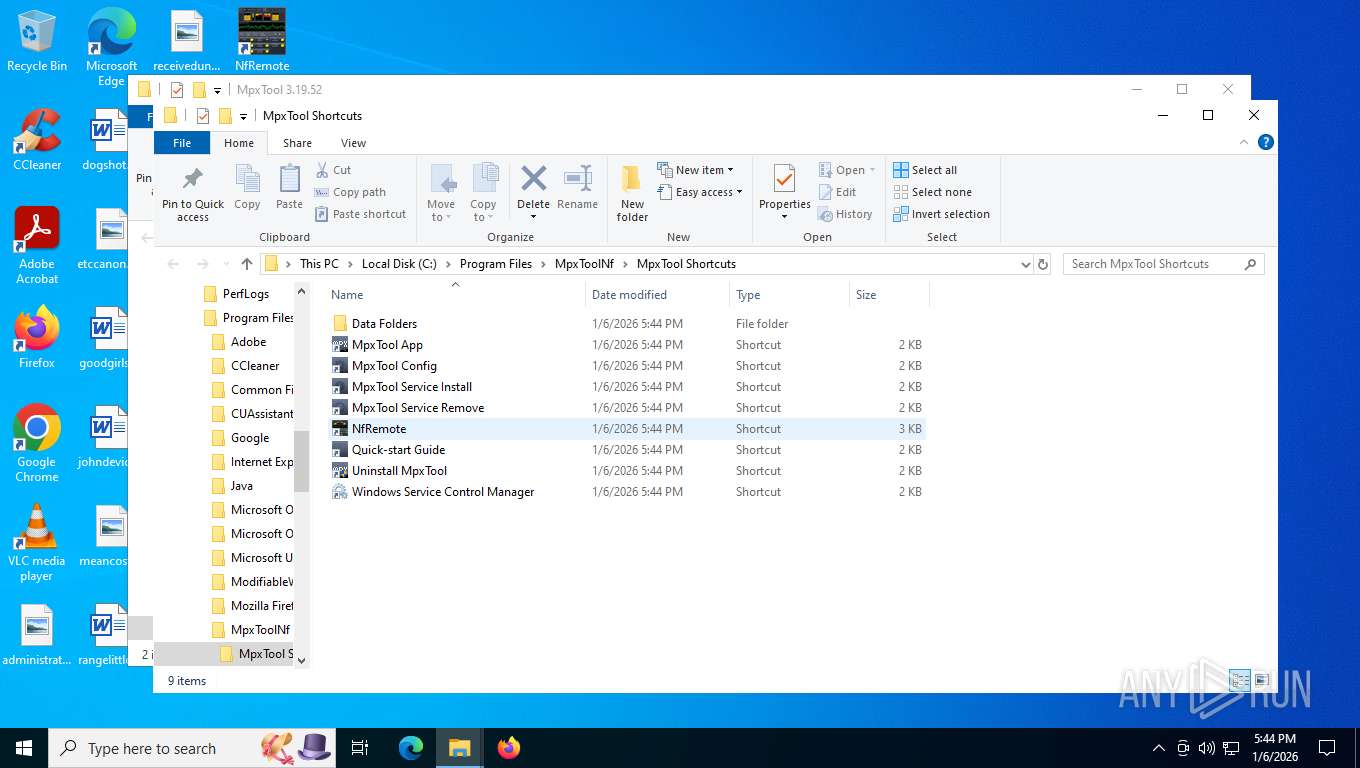This screenshot has width=1360, height=768.
Task: Click the Search MpxTool Shortcuts field
Action: point(1163,264)
